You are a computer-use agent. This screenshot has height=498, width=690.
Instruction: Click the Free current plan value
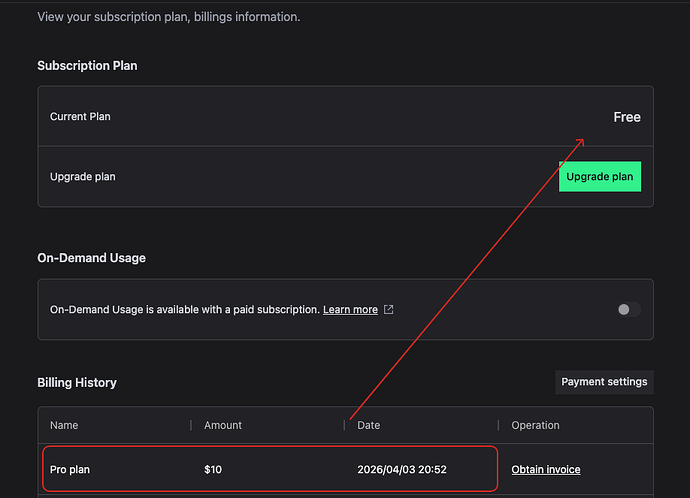(627, 117)
